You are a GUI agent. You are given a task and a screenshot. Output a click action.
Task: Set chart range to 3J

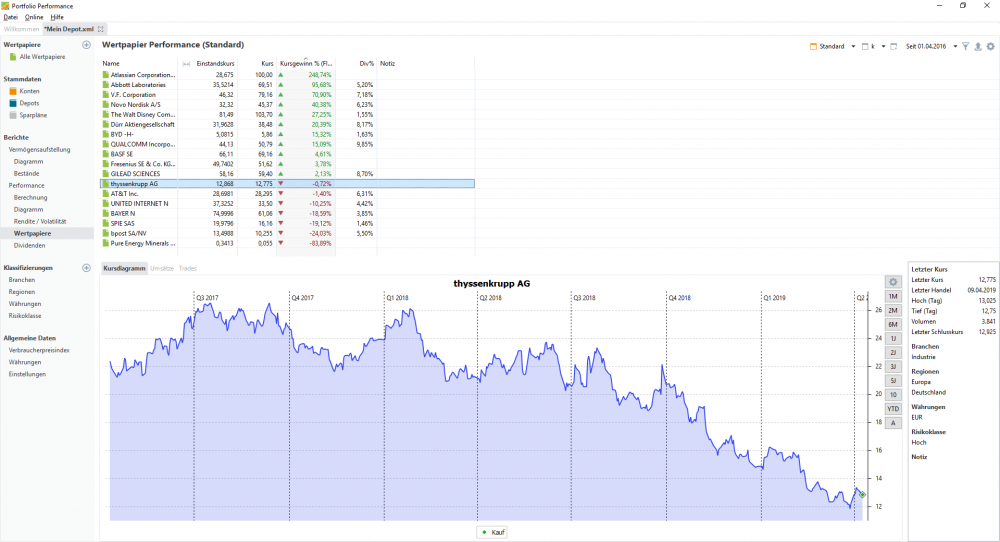tap(893, 367)
